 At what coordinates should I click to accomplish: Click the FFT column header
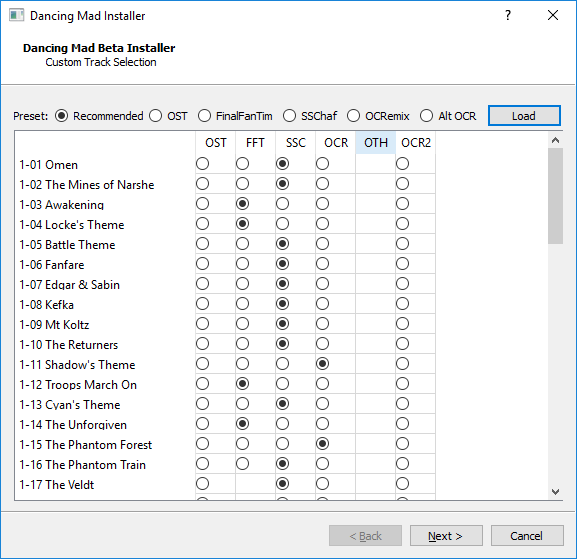[x=255, y=143]
